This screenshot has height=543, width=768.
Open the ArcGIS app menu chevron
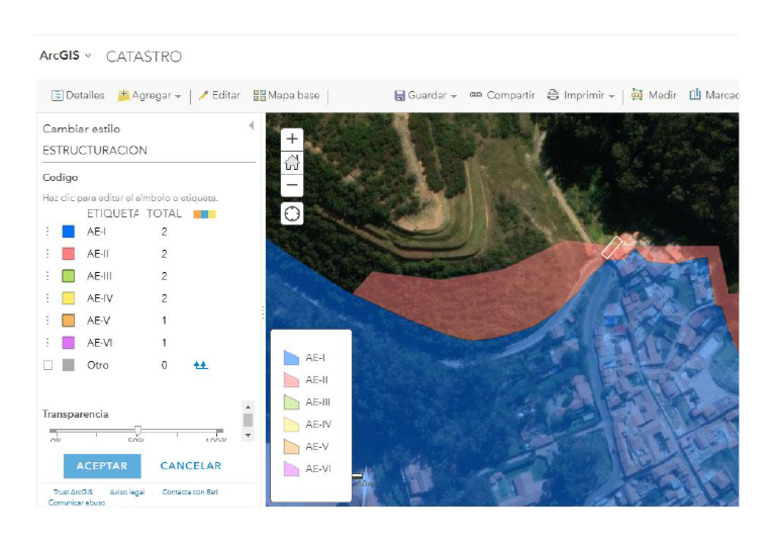pyautogui.click(x=88, y=55)
